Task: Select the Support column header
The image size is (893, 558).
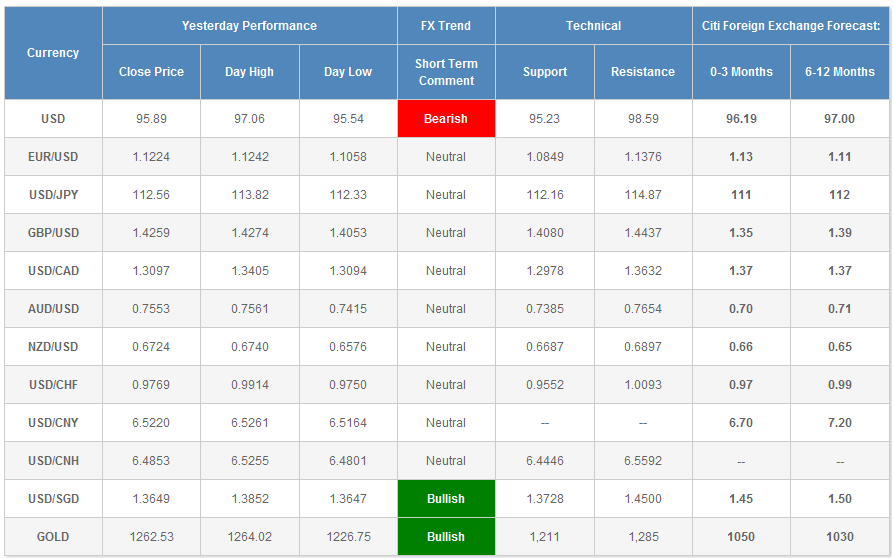Action: point(545,72)
